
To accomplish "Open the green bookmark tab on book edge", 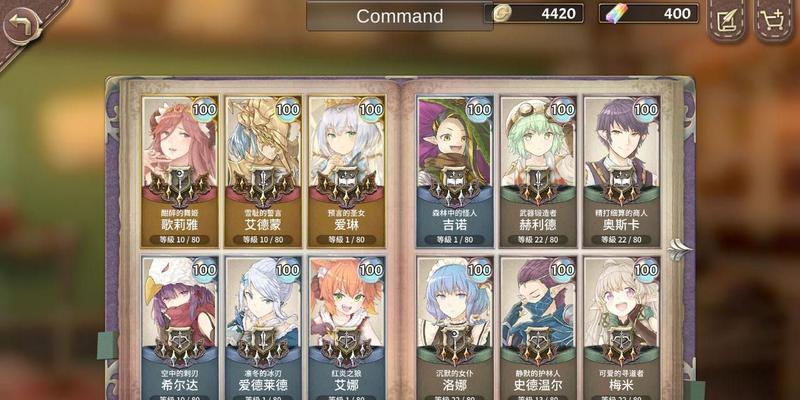I will [106, 345].
